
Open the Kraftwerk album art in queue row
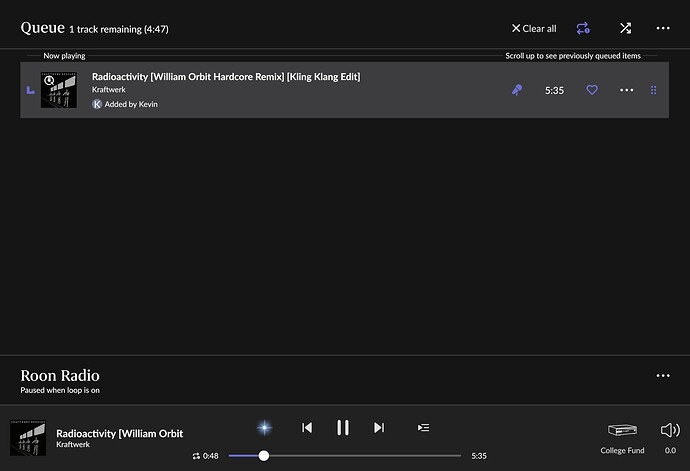coord(59,90)
